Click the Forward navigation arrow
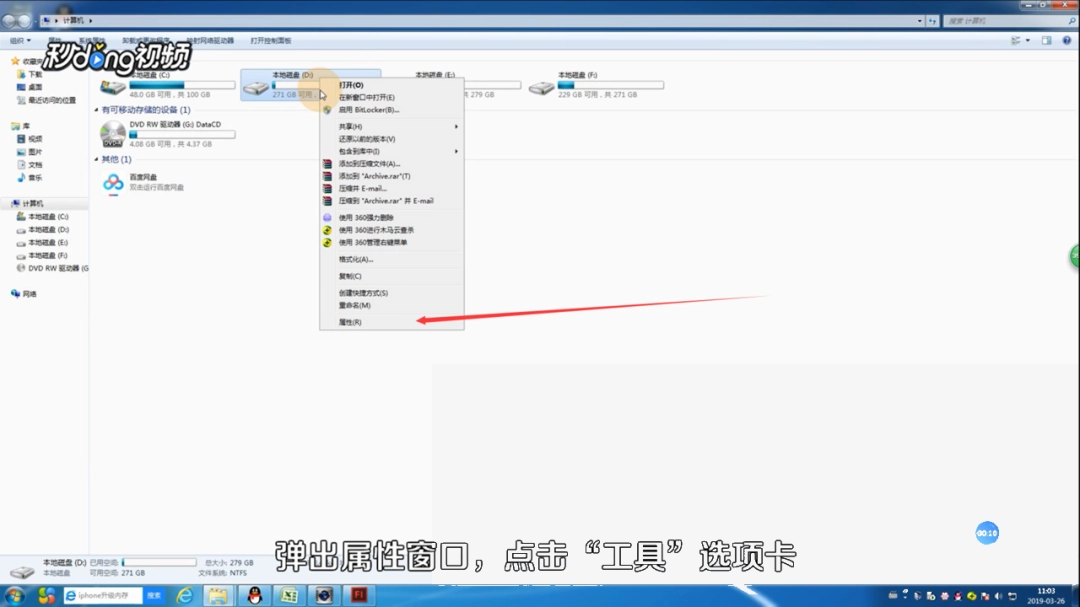Screen dimensions: 1080x607 (24, 21)
